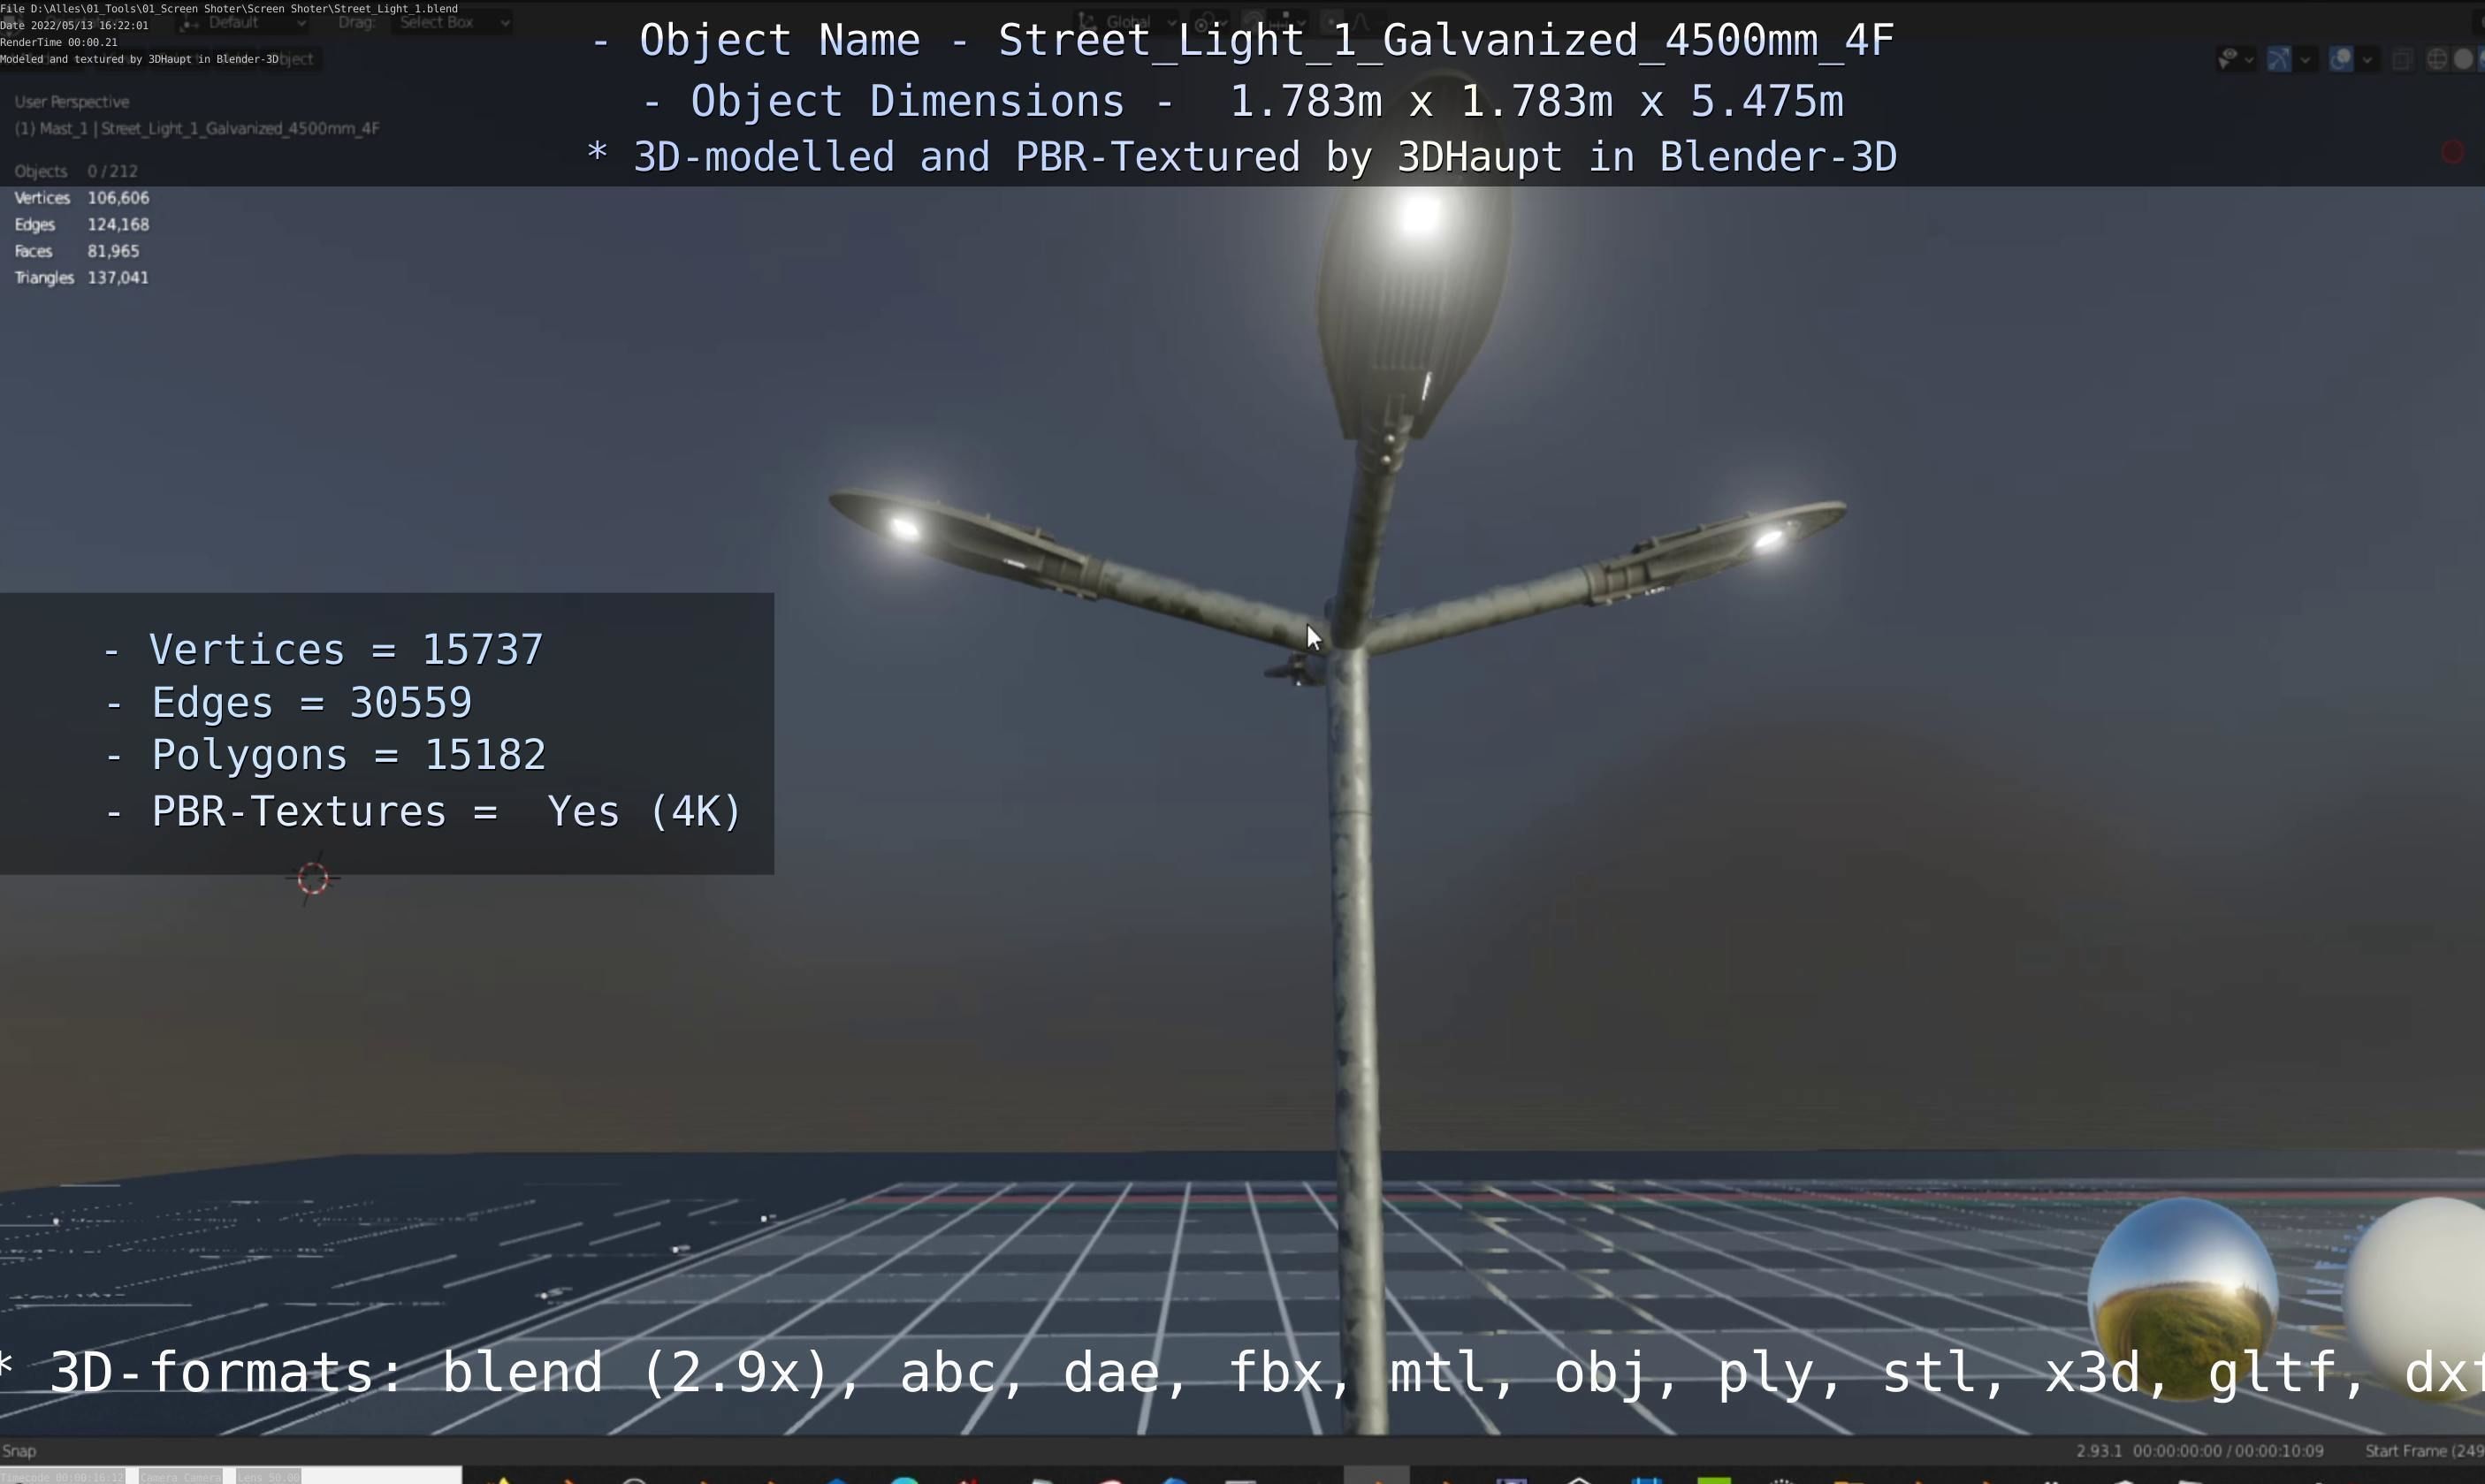Open the Default orientation dropdown
This screenshot has height=1484, width=2485.
click(x=245, y=22)
